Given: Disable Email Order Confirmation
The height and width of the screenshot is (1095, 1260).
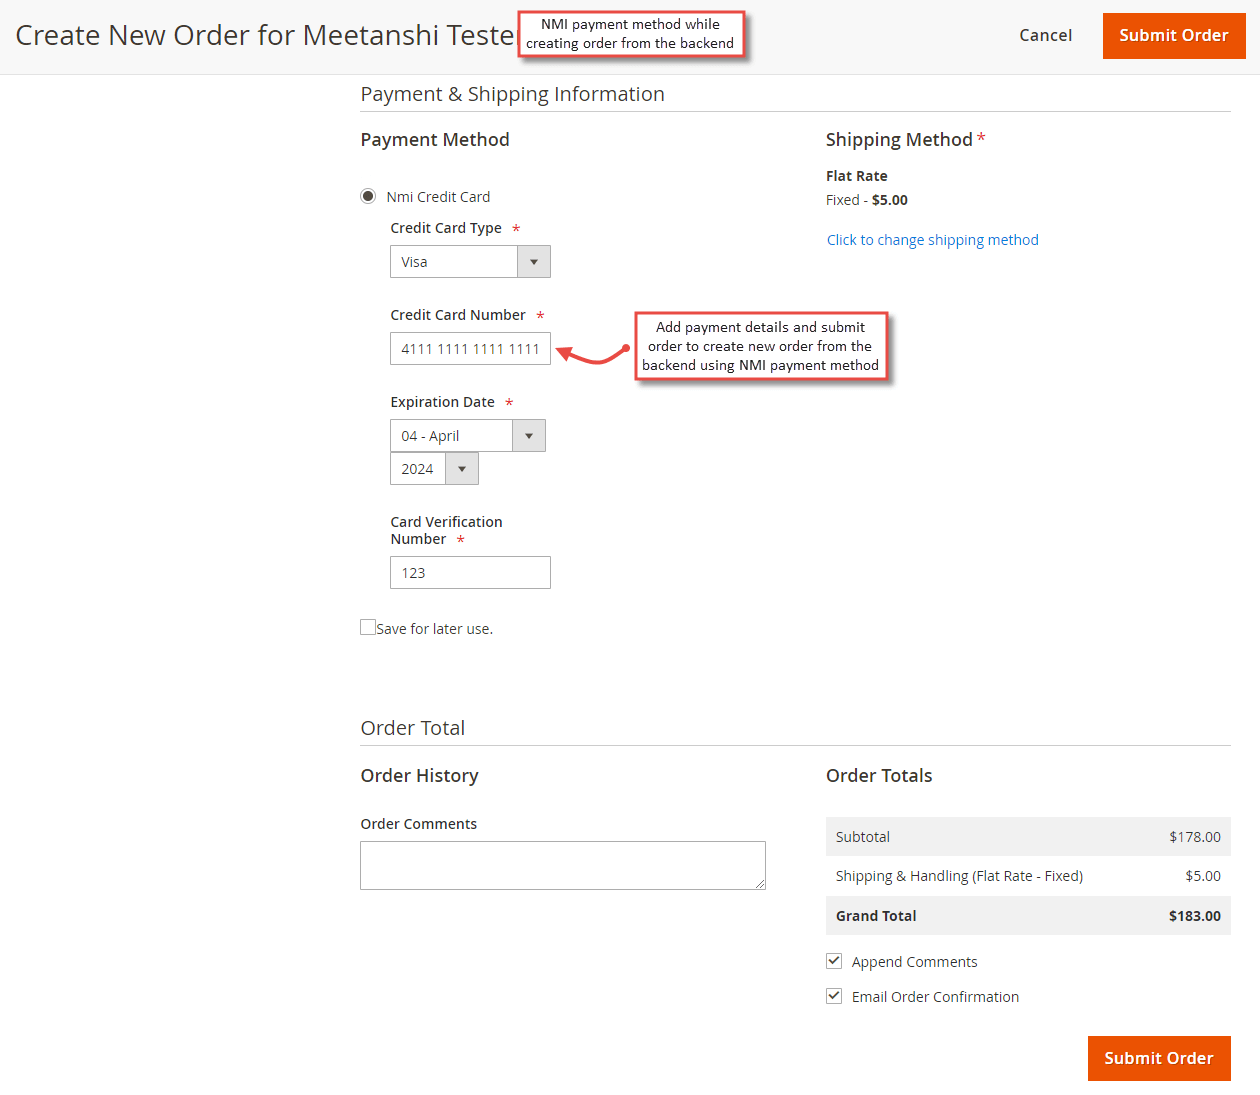Looking at the screenshot, I should (x=834, y=995).
